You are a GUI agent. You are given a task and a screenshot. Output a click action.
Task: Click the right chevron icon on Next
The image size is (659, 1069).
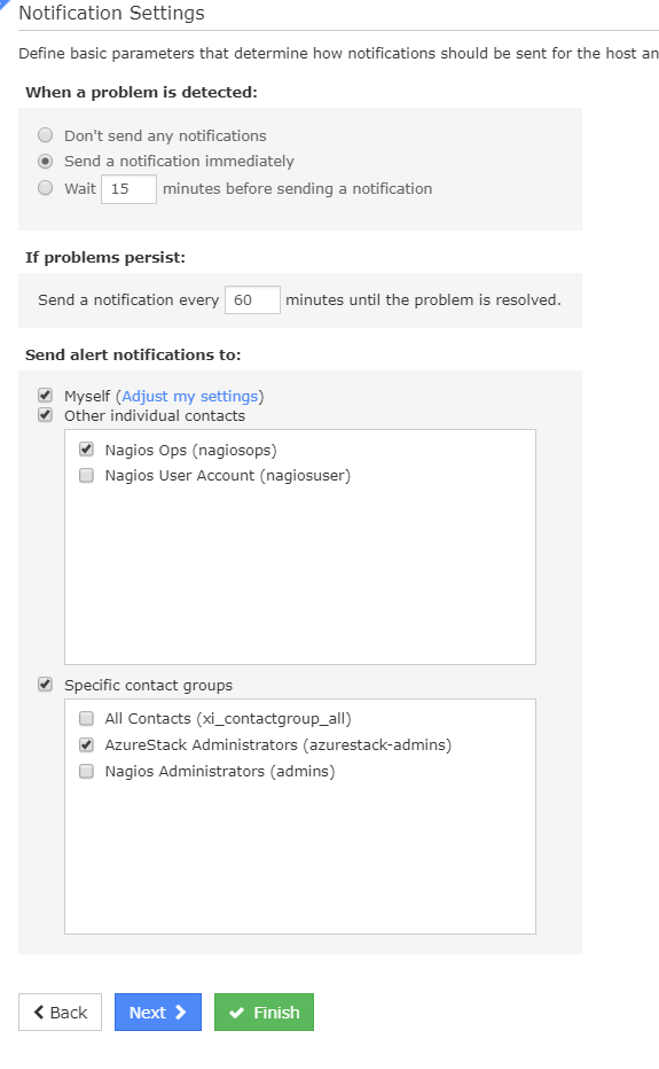[x=181, y=1012]
